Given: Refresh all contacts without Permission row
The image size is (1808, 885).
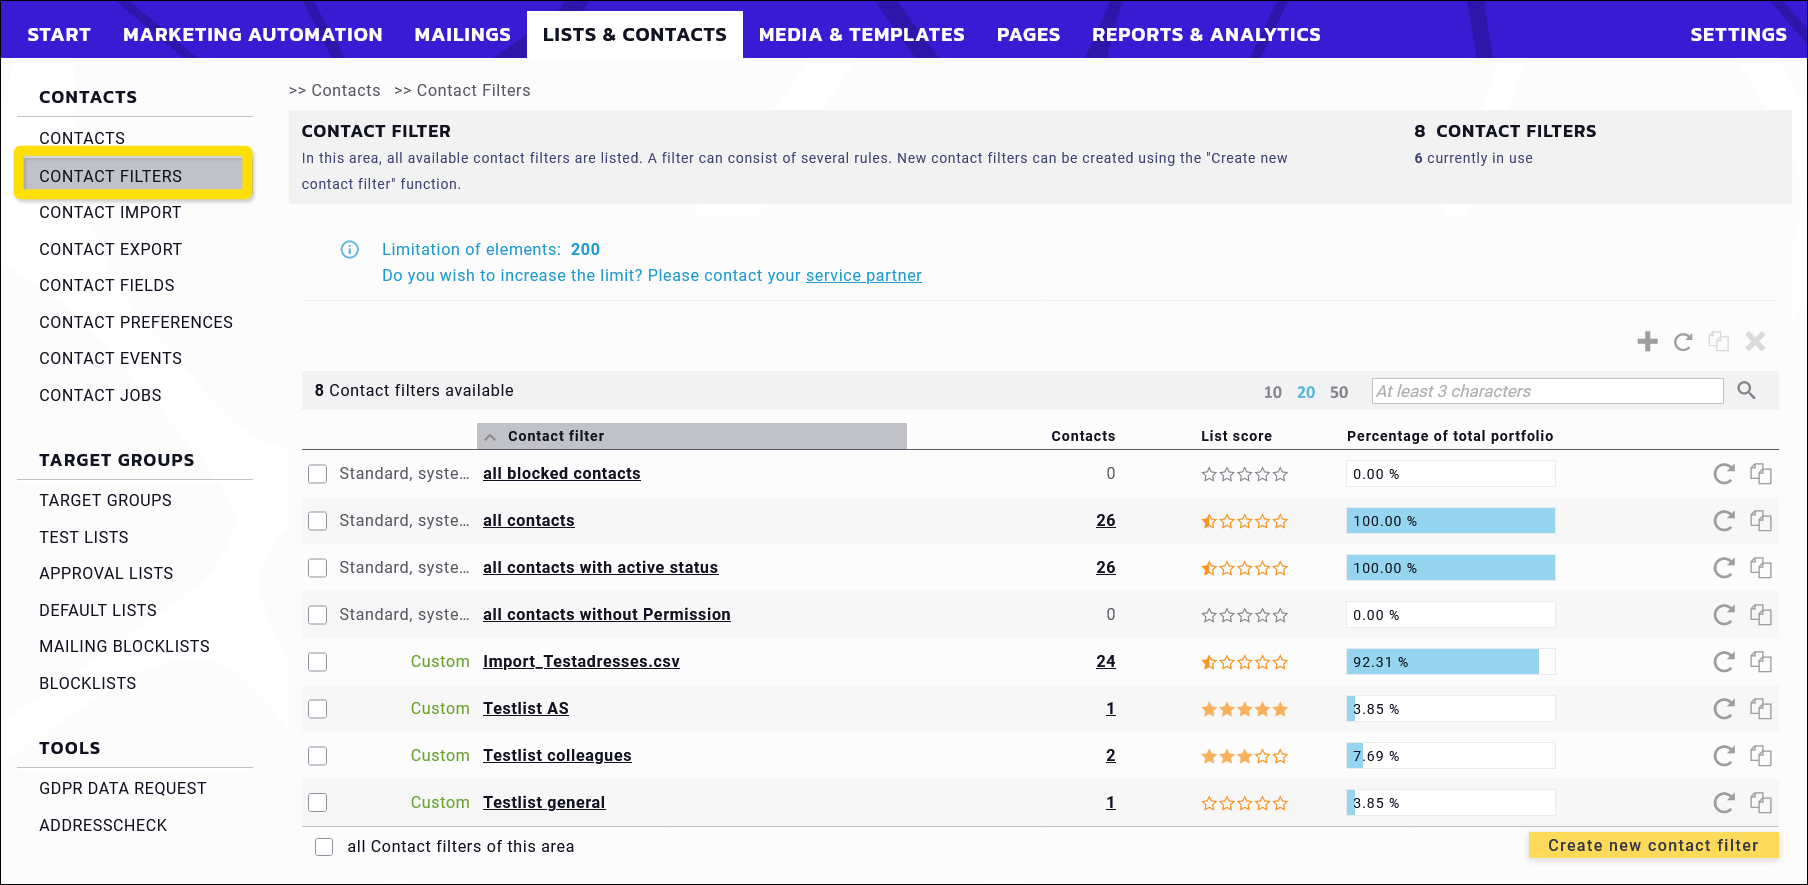Looking at the screenshot, I should pyautogui.click(x=1723, y=615).
